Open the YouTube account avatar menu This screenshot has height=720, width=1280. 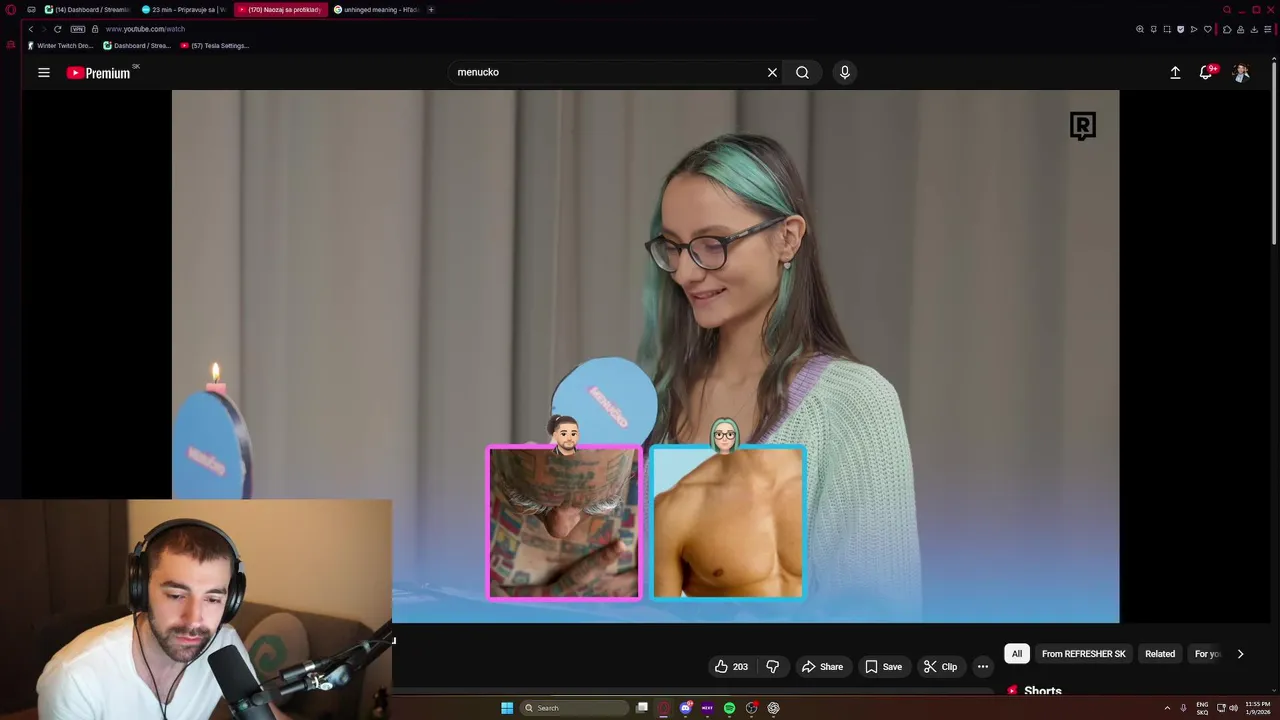(x=1241, y=72)
